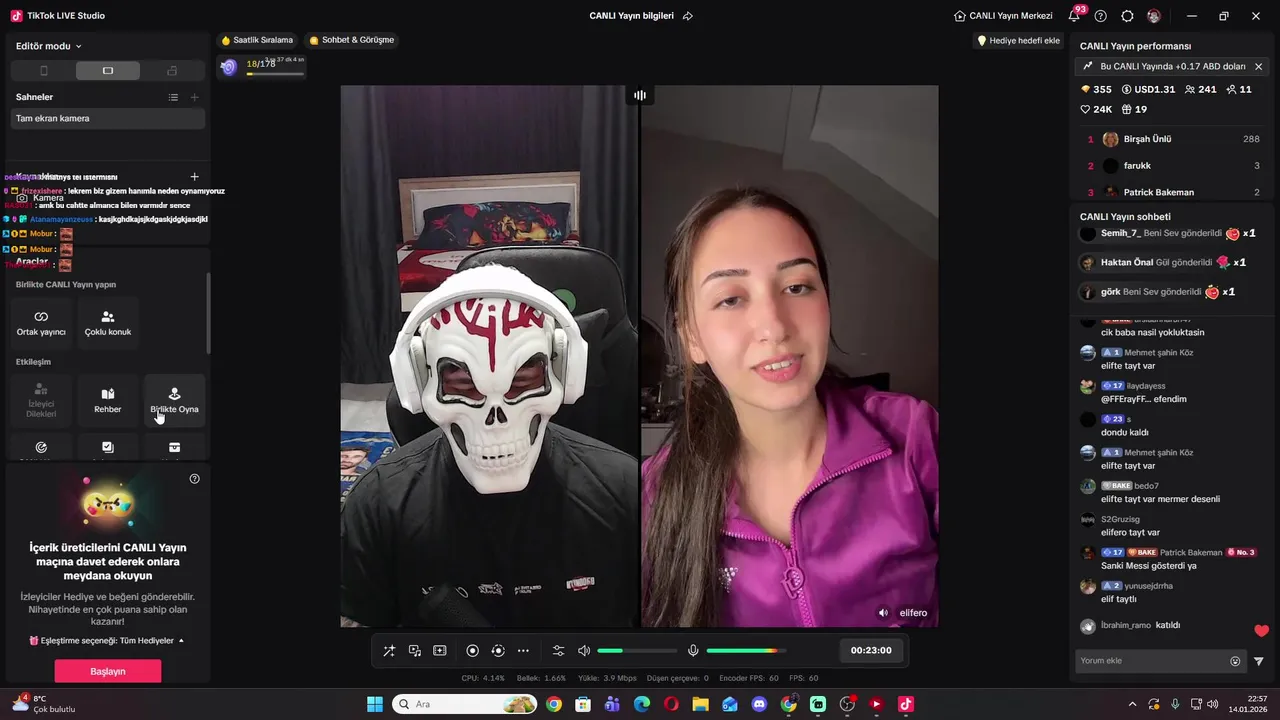The image size is (1280, 720).
Task: Add a new source with plus icon
Action: click(194, 176)
